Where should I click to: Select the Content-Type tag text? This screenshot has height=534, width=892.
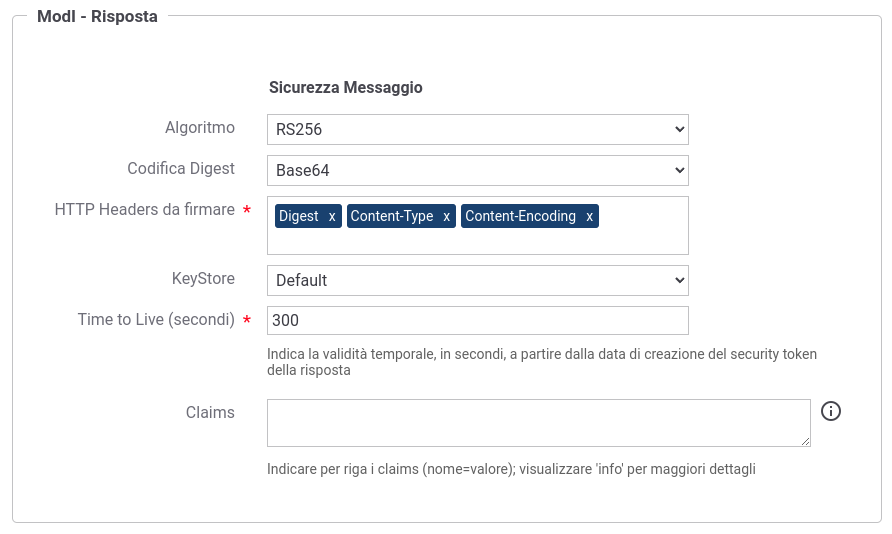point(392,216)
